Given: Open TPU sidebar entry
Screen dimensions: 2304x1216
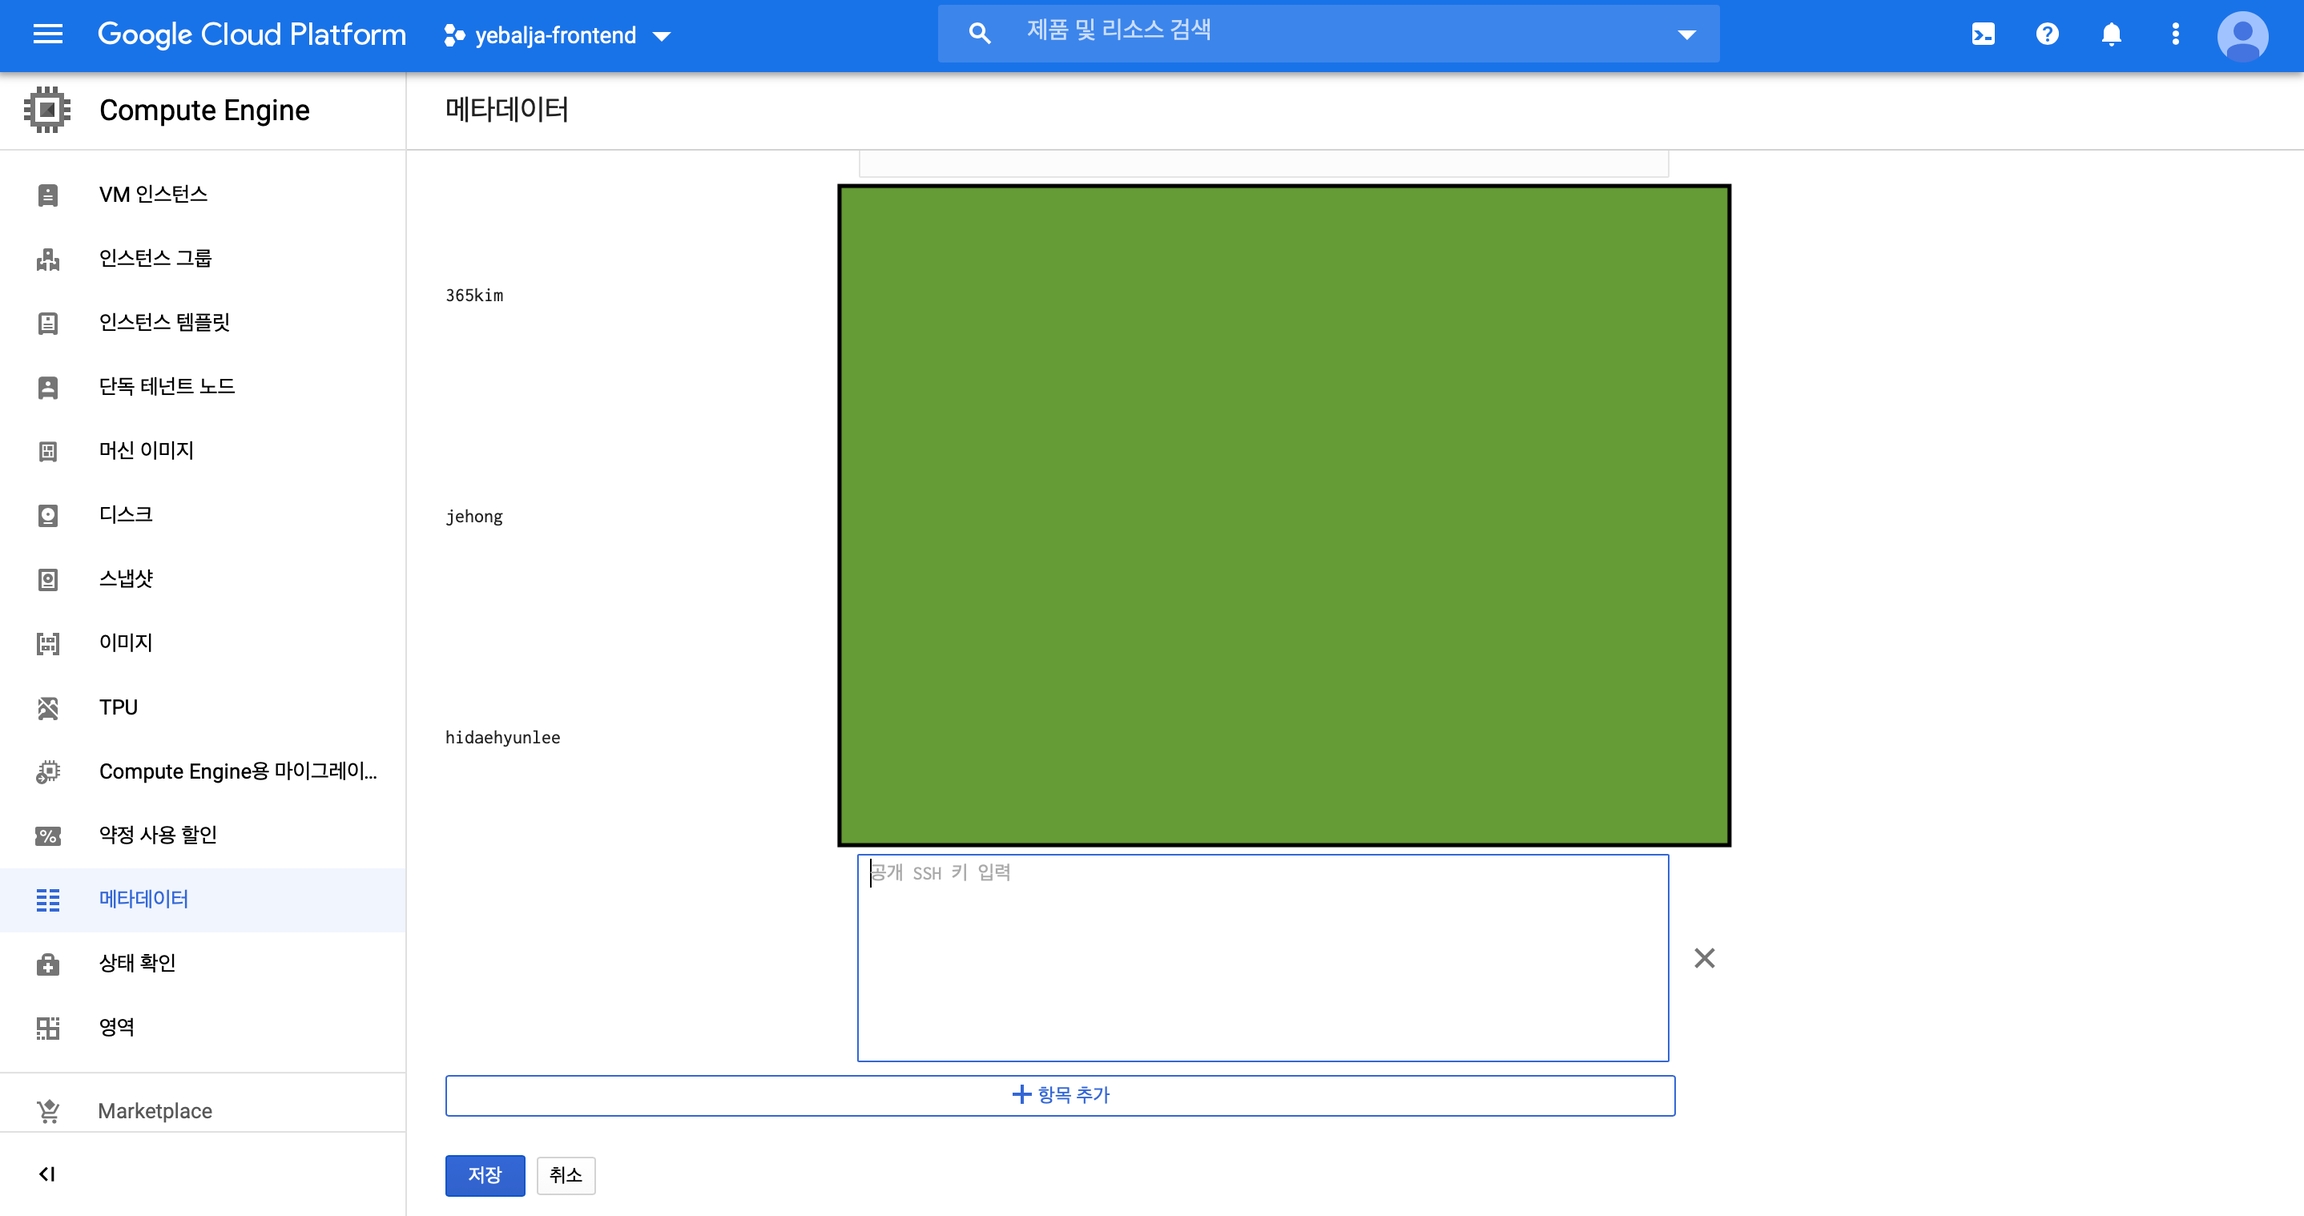Looking at the screenshot, I should coord(118,707).
